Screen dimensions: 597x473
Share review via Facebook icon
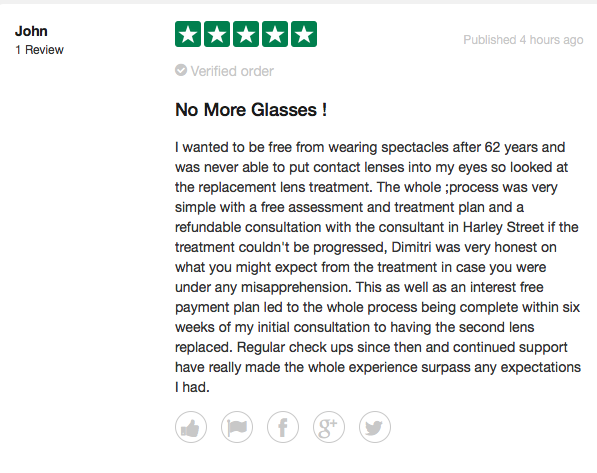pos(283,427)
